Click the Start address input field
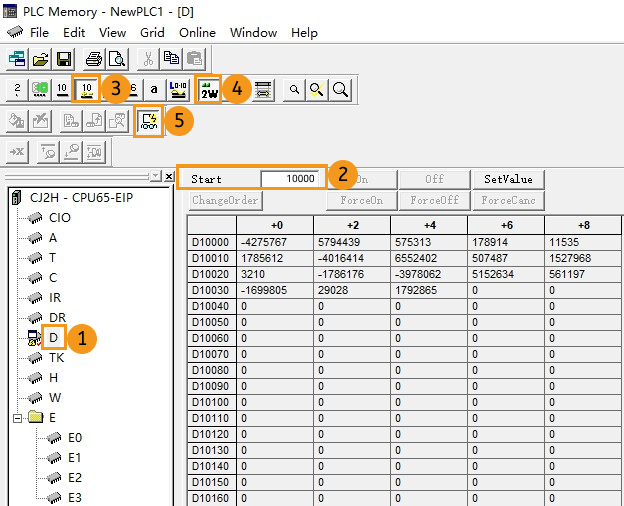Image resolution: width=624 pixels, height=506 pixels. (291, 179)
